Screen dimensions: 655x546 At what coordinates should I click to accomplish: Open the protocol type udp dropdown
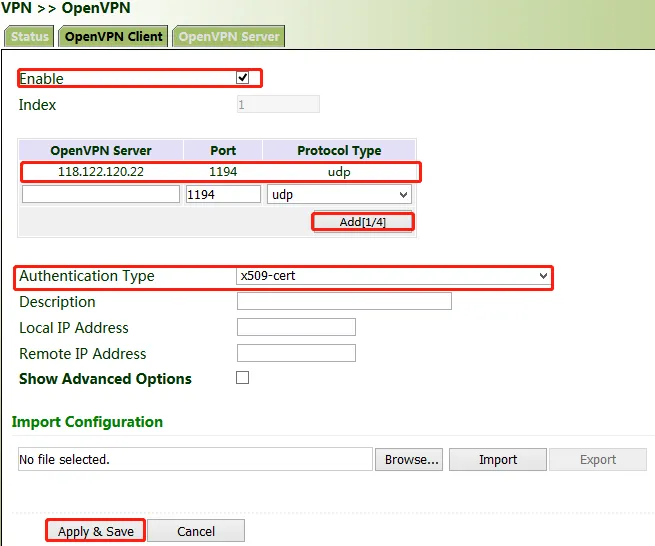click(x=339, y=195)
